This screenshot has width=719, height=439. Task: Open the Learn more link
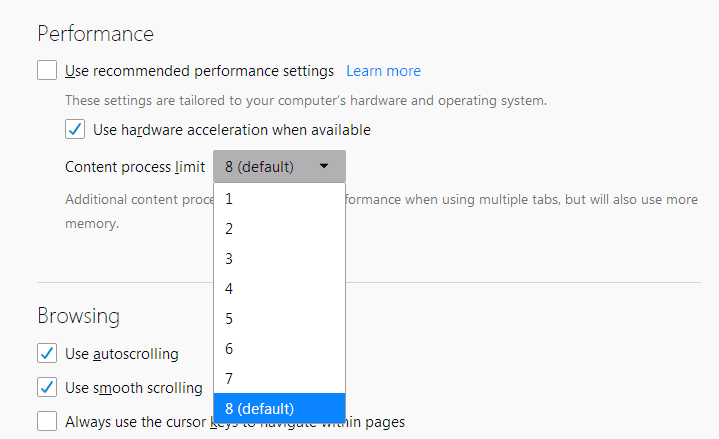(x=383, y=71)
